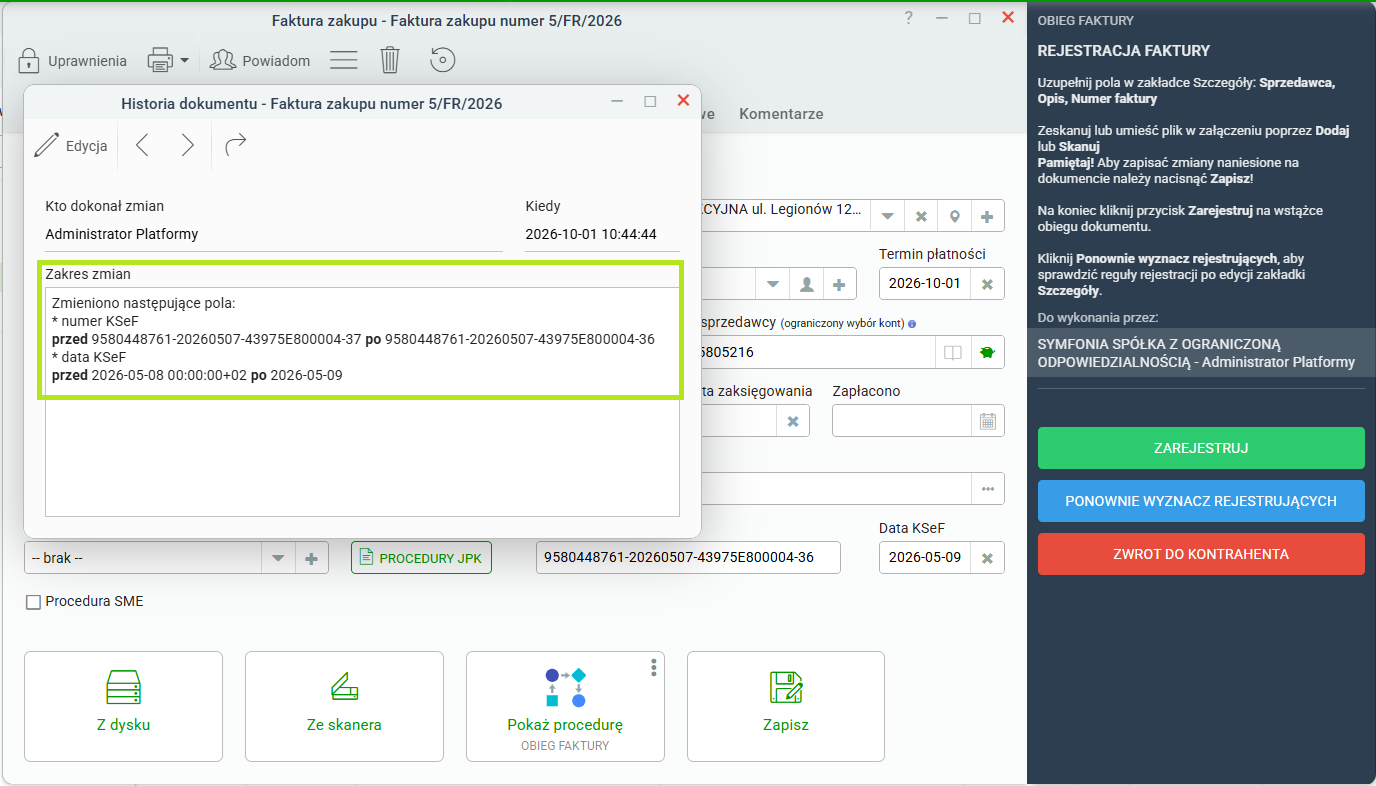This screenshot has width=1376, height=786.
Task: Click the trash delete icon
Action: [x=390, y=60]
